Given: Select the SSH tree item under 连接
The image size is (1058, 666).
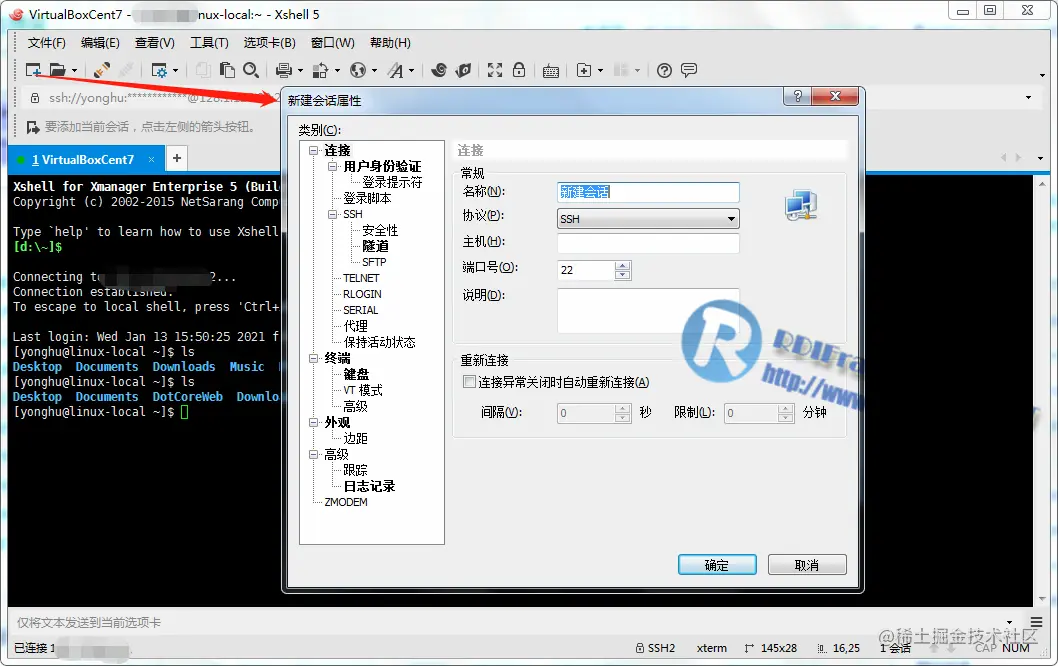Looking at the screenshot, I should [352, 214].
